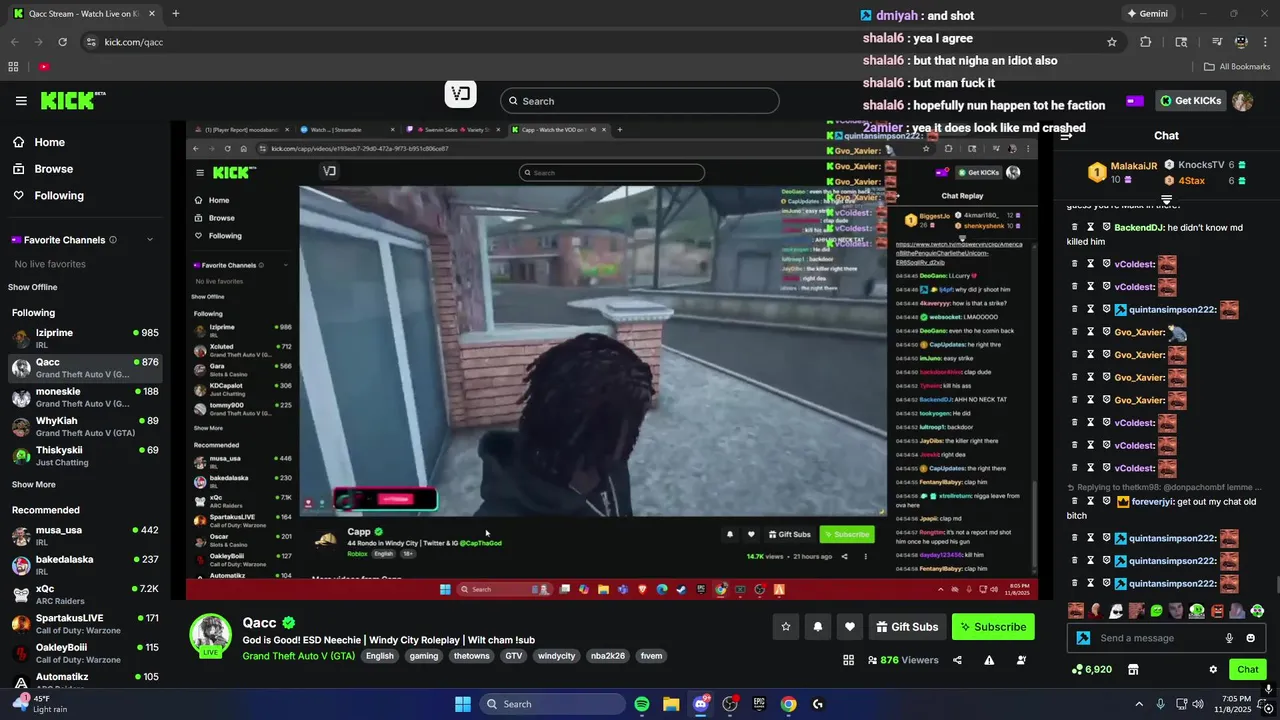This screenshot has height=720, width=1280.
Task: Click the Qacc stream video player
Action: click(x=612, y=361)
